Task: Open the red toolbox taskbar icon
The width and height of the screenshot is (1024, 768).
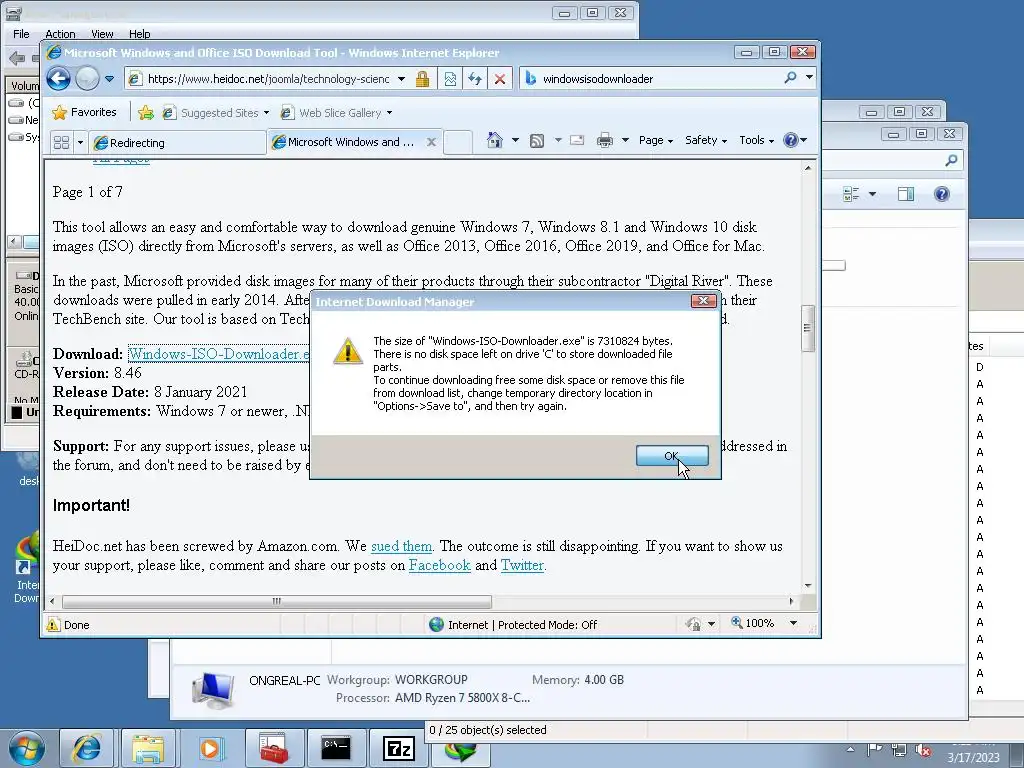Action: [274, 748]
